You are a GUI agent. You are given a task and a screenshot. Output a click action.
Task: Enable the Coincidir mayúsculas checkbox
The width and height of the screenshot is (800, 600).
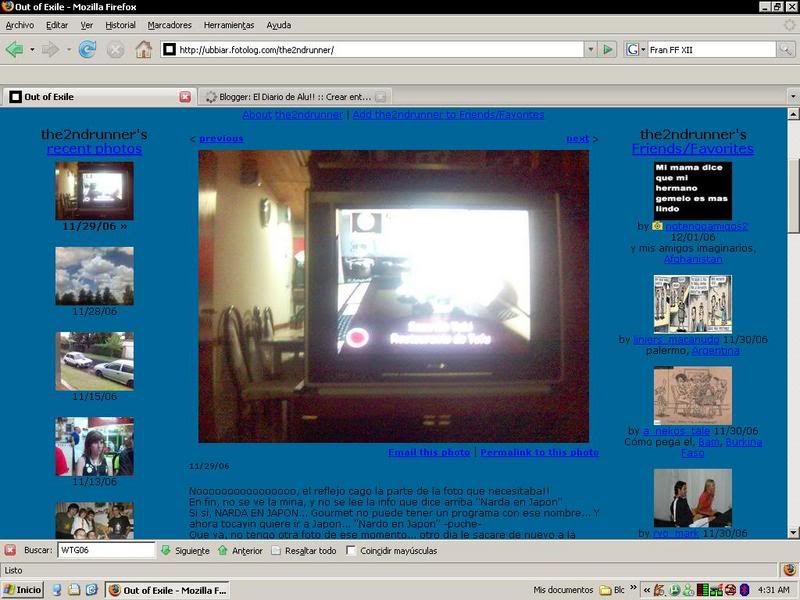coord(351,550)
